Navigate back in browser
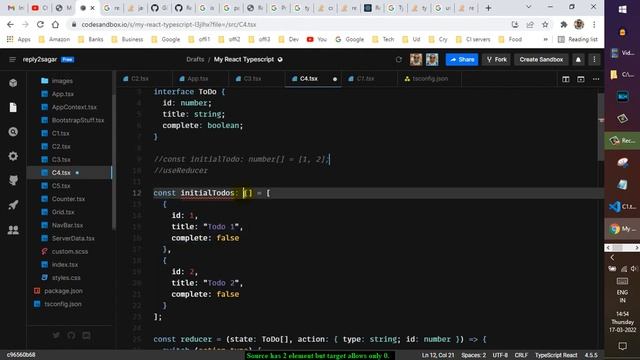Viewport: 640px width, 360px height. tap(10, 24)
